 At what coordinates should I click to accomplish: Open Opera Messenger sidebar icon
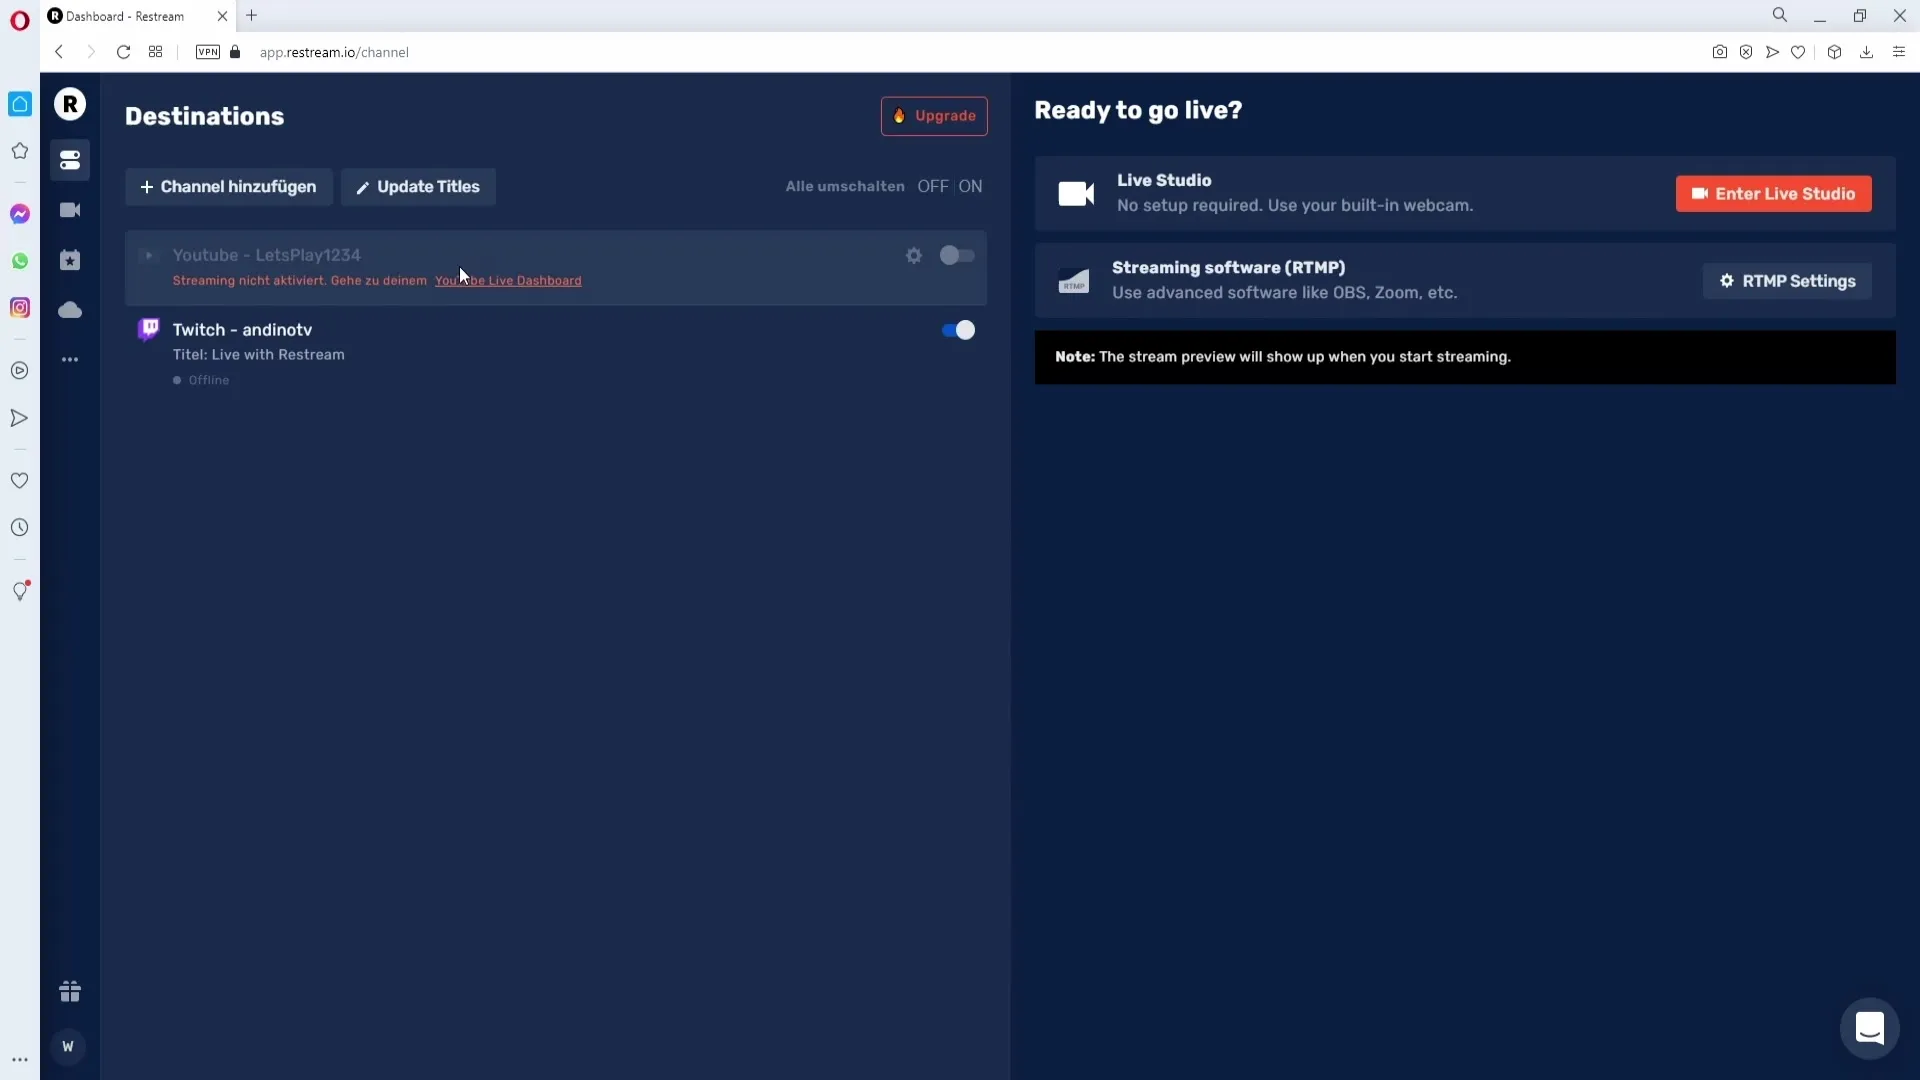(x=20, y=214)
